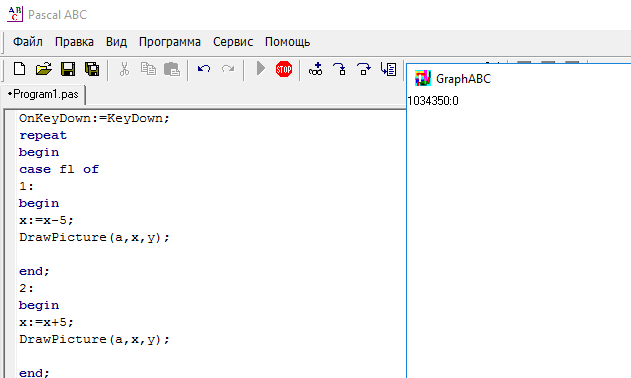
Task: Open the Программа menu
Action: (x=170, y=42)
